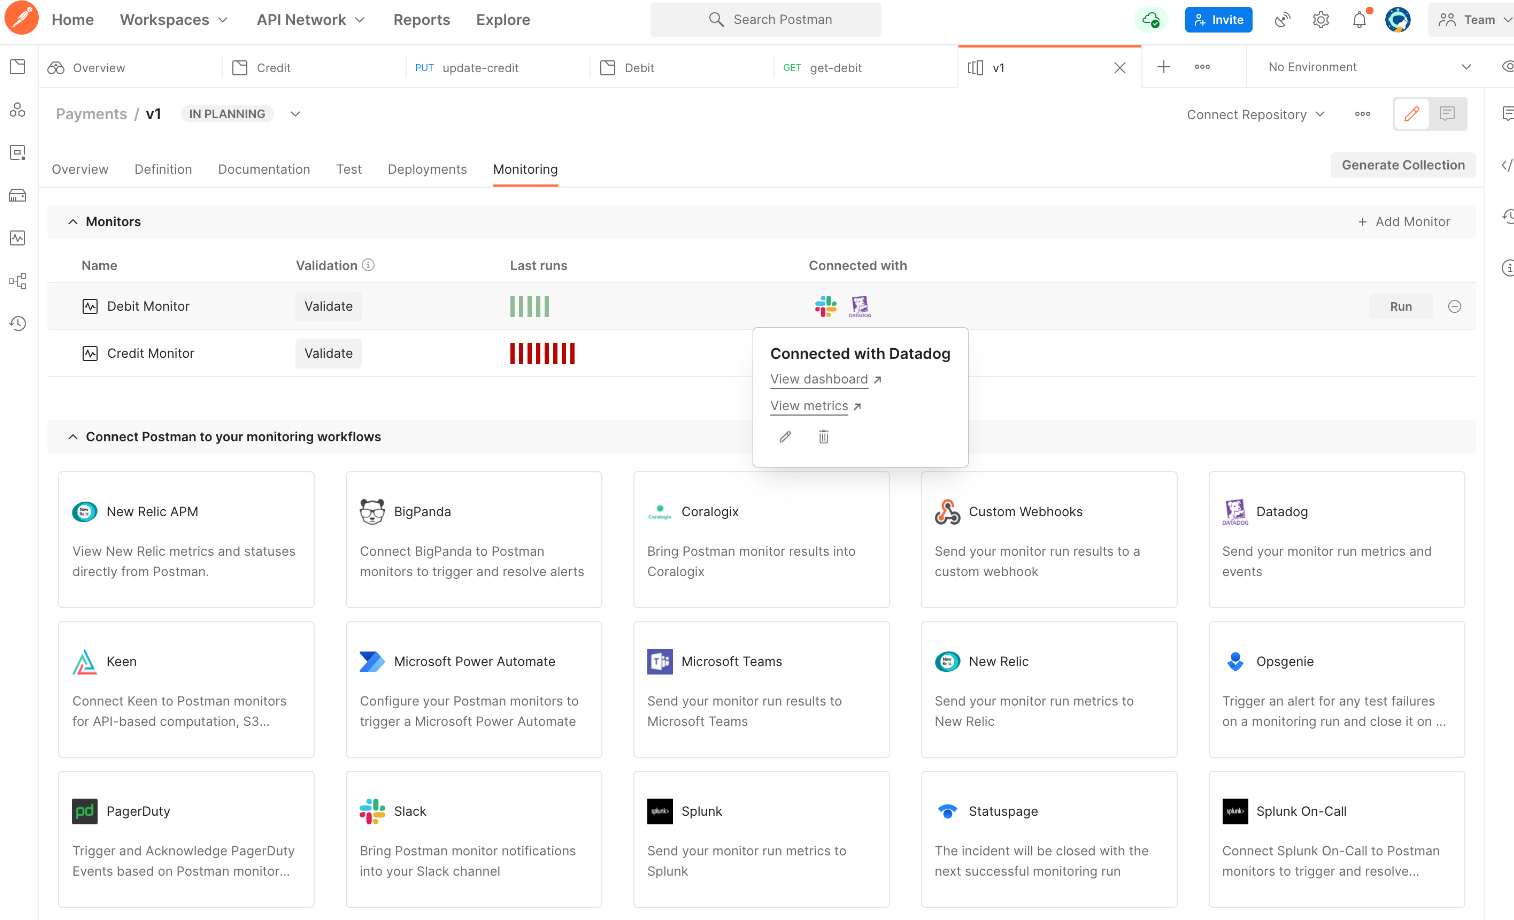Select the New Relic APM integration card

pos(186,539)
